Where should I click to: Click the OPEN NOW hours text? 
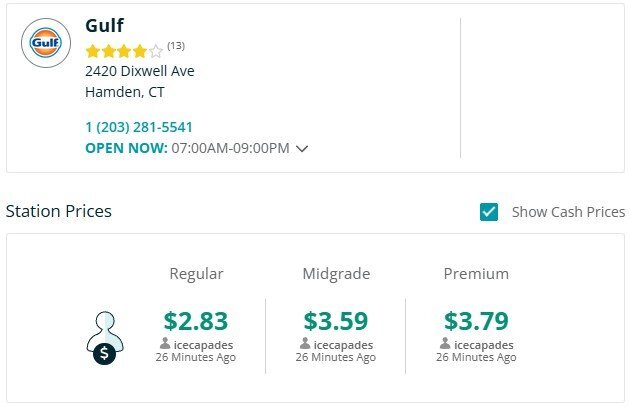click(x=127, y=148)
